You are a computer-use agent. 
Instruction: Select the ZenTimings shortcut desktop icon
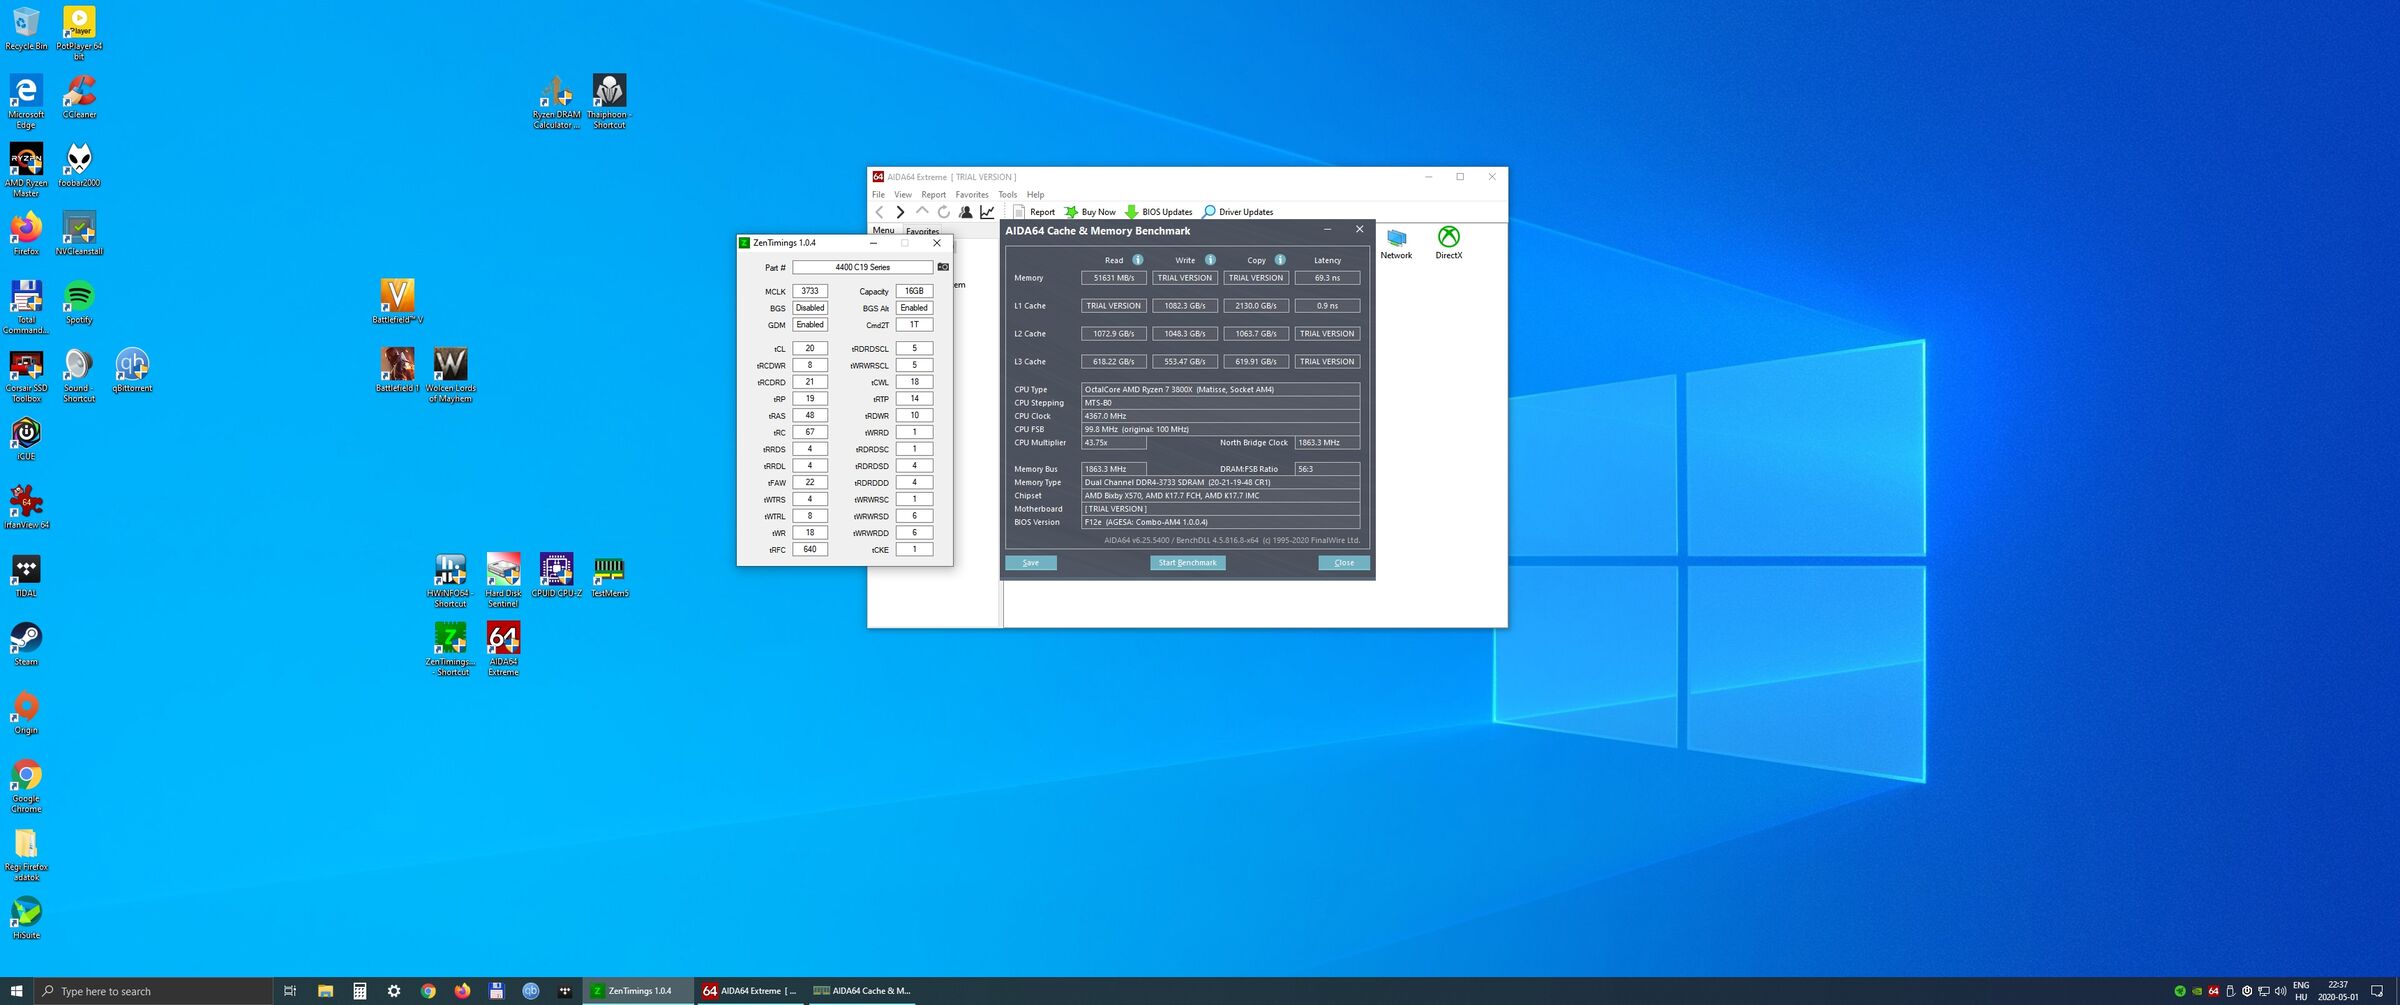tap(450, 649)
